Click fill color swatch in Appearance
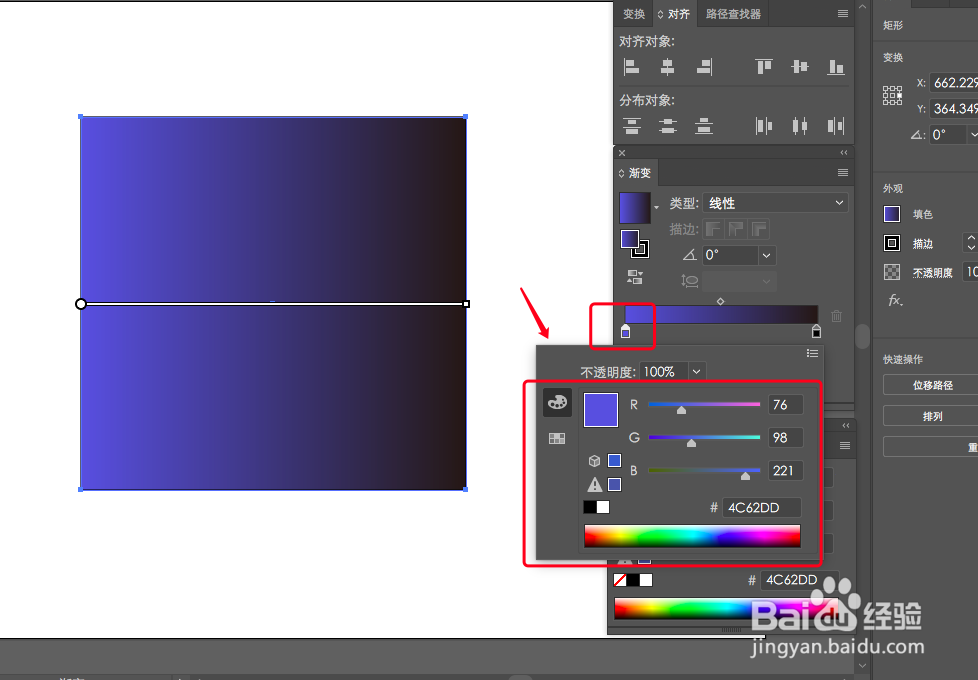Viewport: 978px width, 680px height. point(892,214)
